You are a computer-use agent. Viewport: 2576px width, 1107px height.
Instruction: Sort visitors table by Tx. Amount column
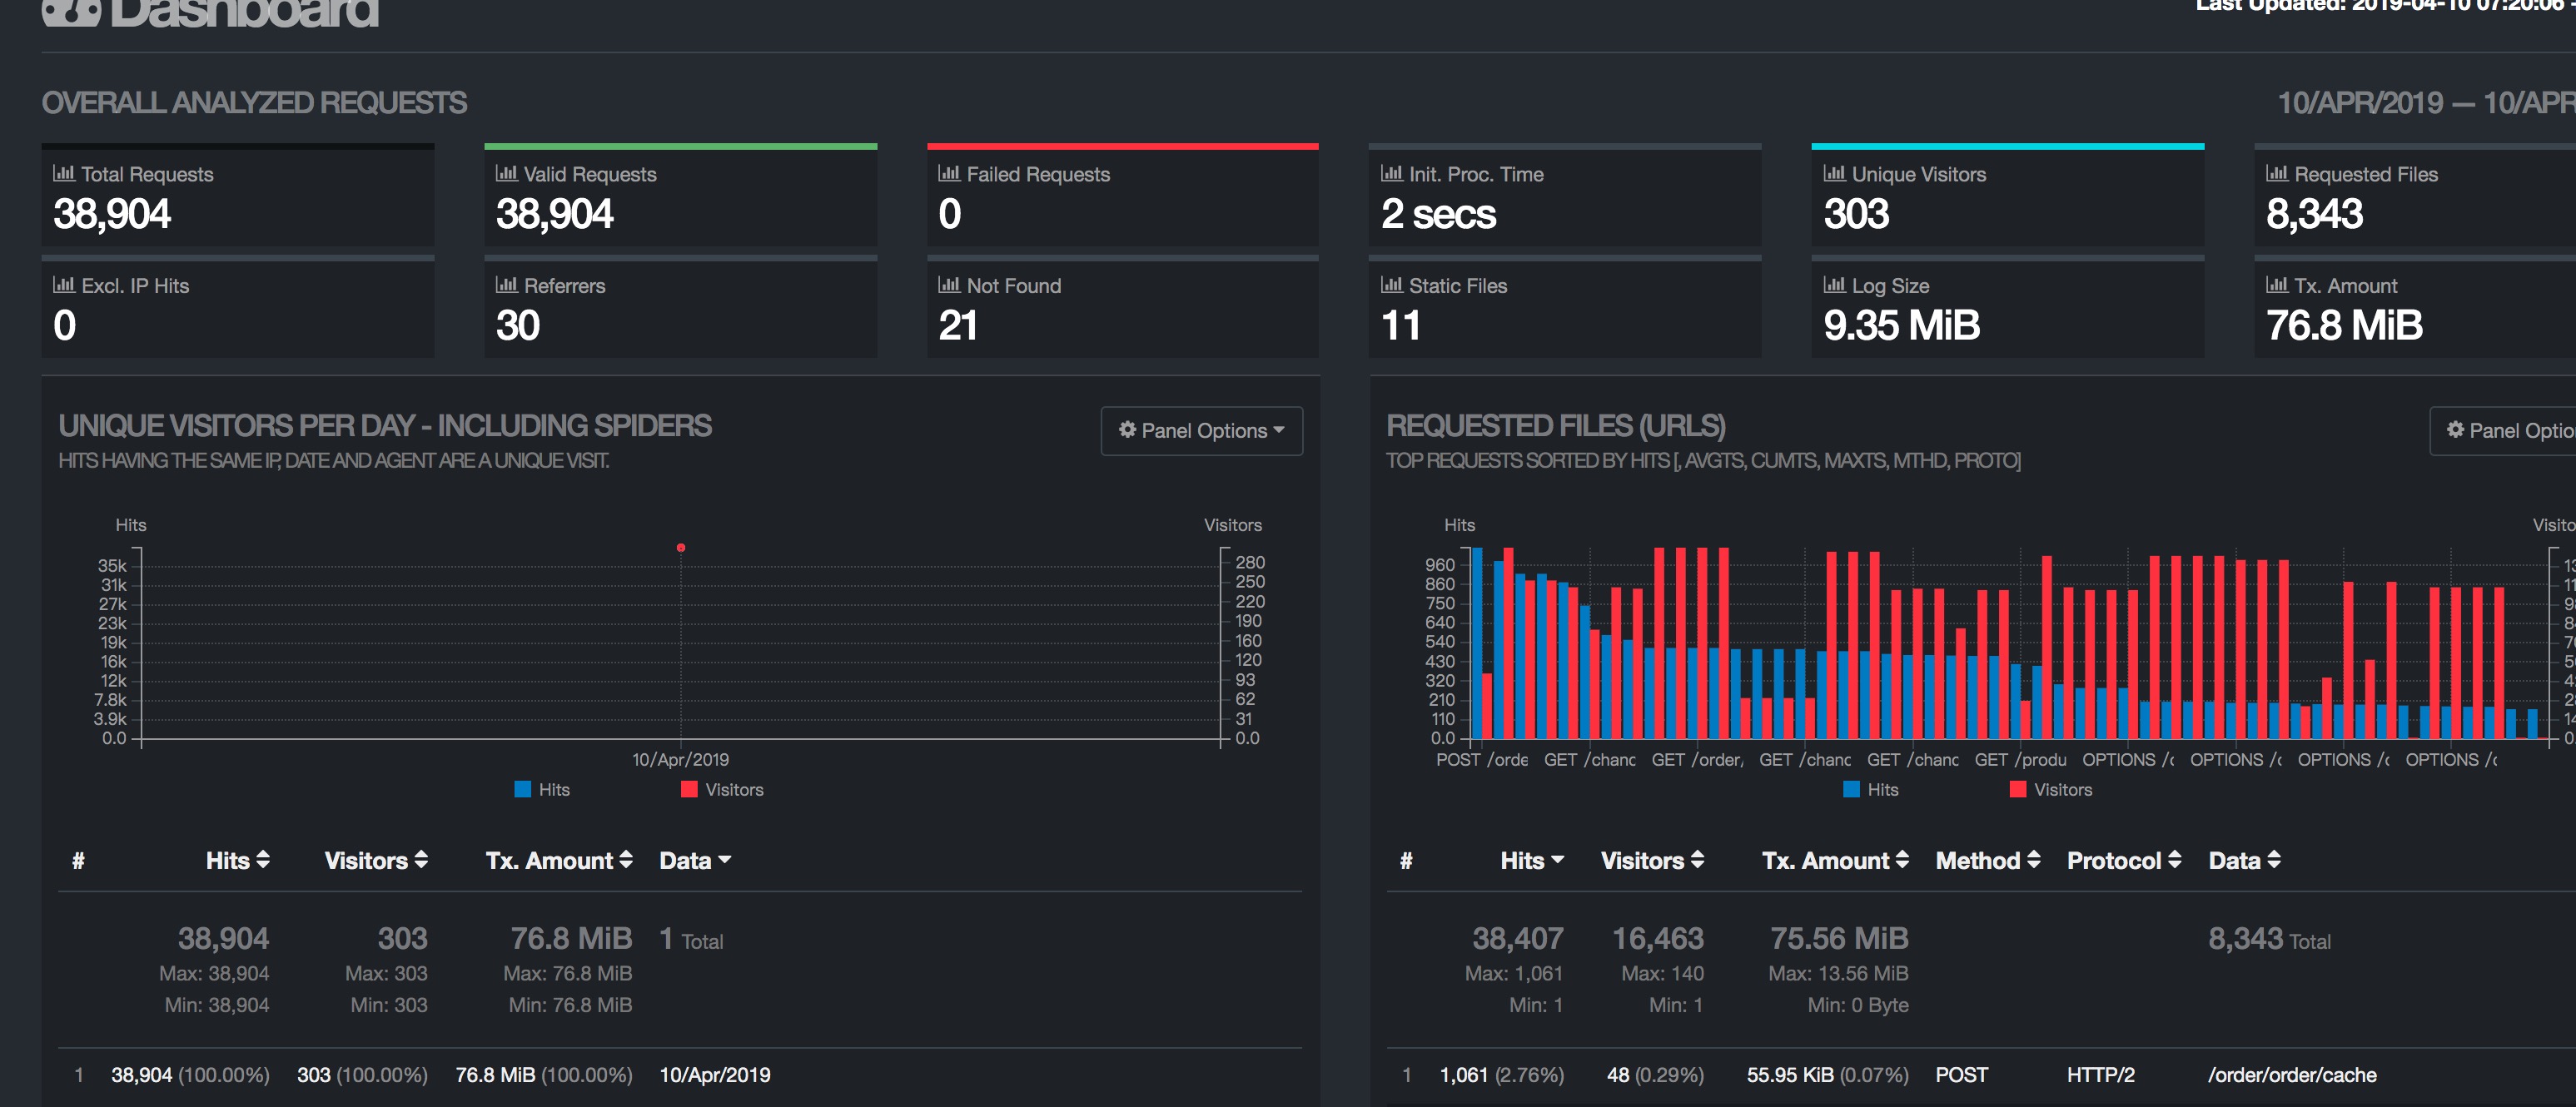(559, 860)
